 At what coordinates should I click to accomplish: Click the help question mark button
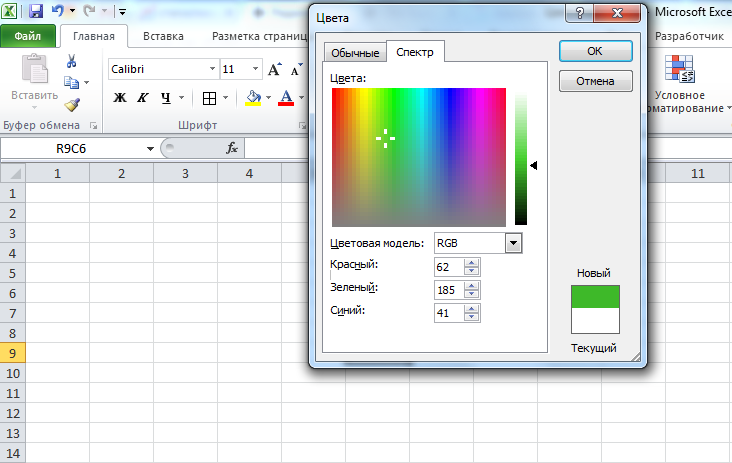(580, 13)
